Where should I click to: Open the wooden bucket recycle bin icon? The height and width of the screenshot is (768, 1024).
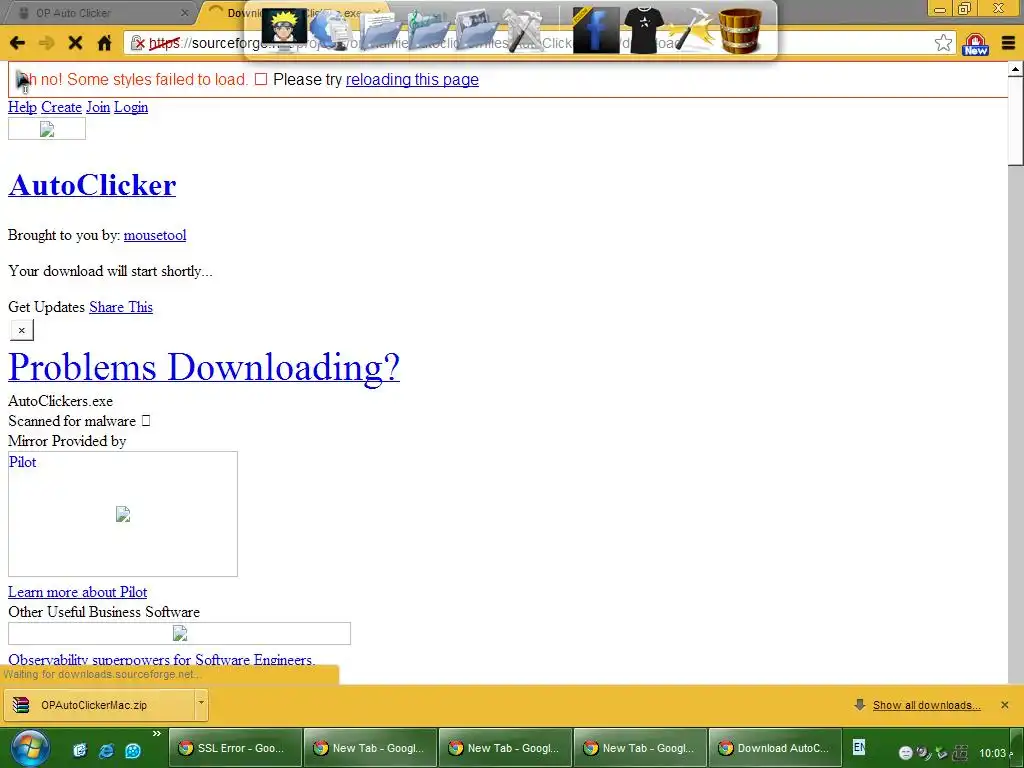point(740,30)
